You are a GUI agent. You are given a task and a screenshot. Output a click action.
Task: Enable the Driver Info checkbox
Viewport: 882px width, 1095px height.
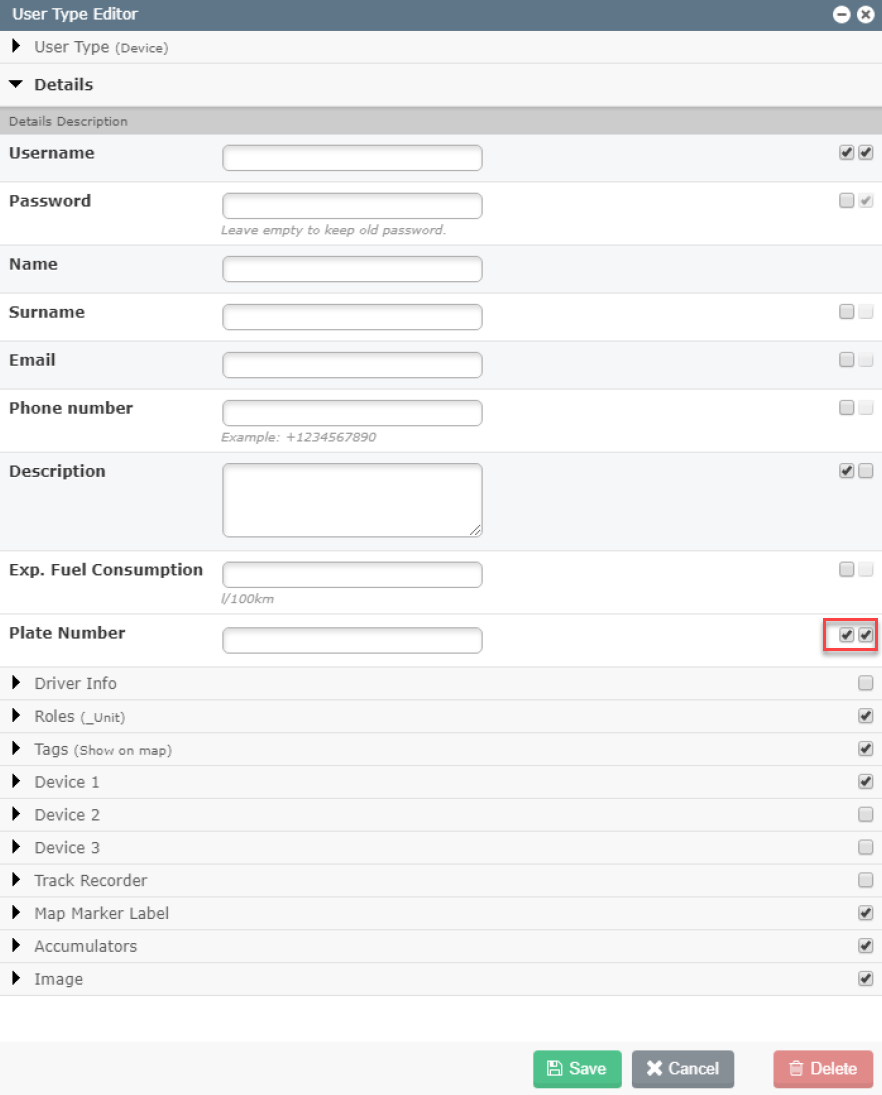point(865,682)
